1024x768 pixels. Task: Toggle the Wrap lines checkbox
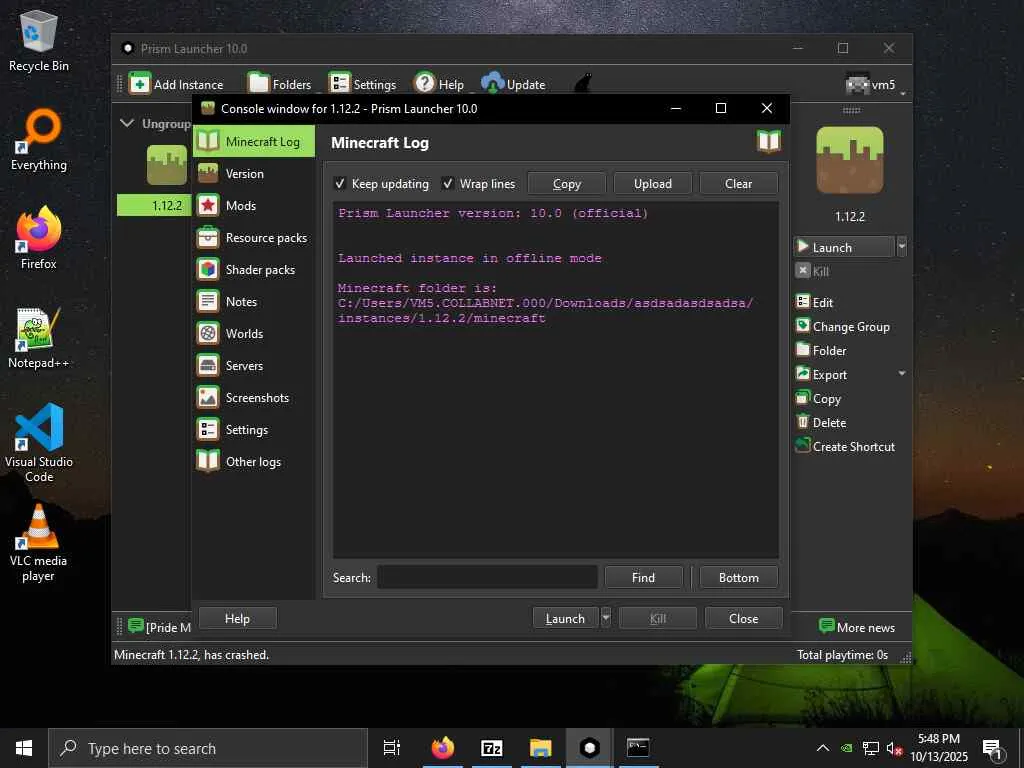point(447,184)
